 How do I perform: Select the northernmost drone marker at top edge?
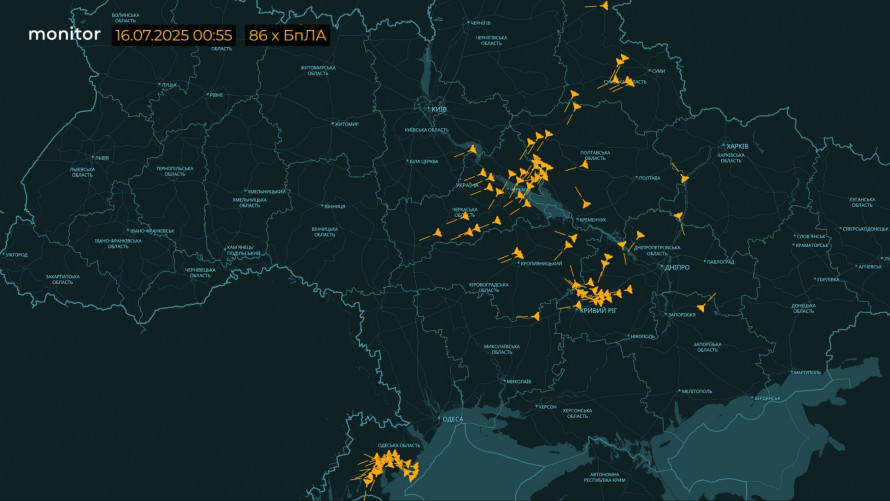[604, 6]
